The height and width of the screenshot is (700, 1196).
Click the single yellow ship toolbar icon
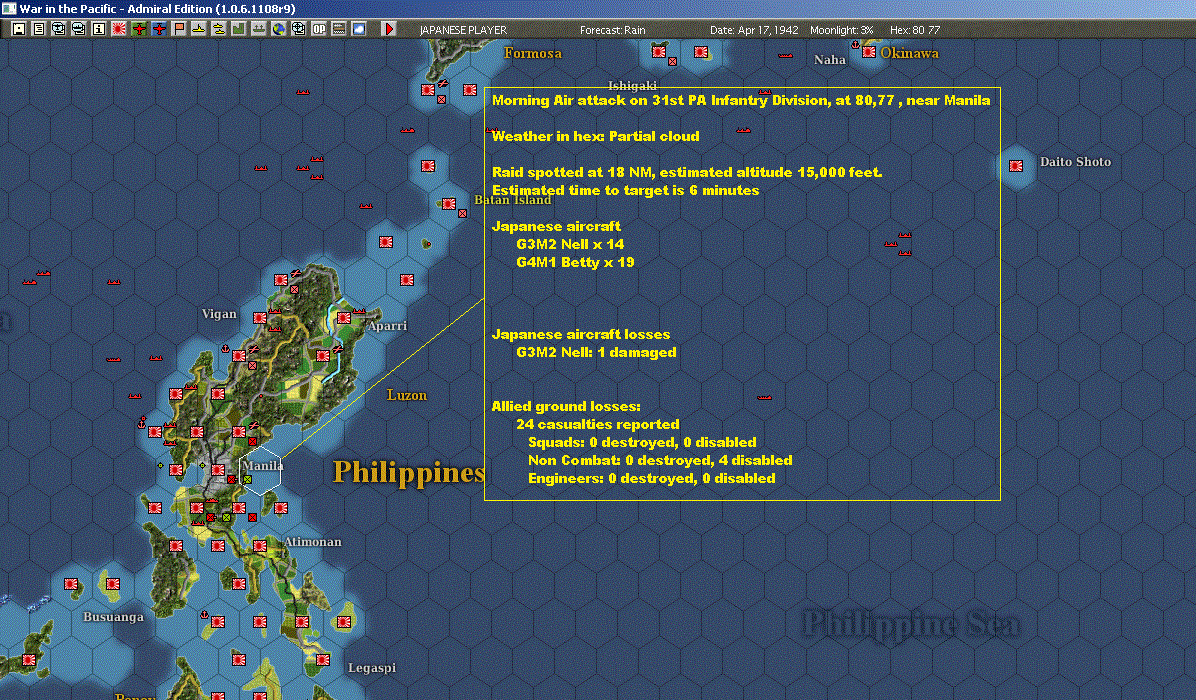coord(198,29)
